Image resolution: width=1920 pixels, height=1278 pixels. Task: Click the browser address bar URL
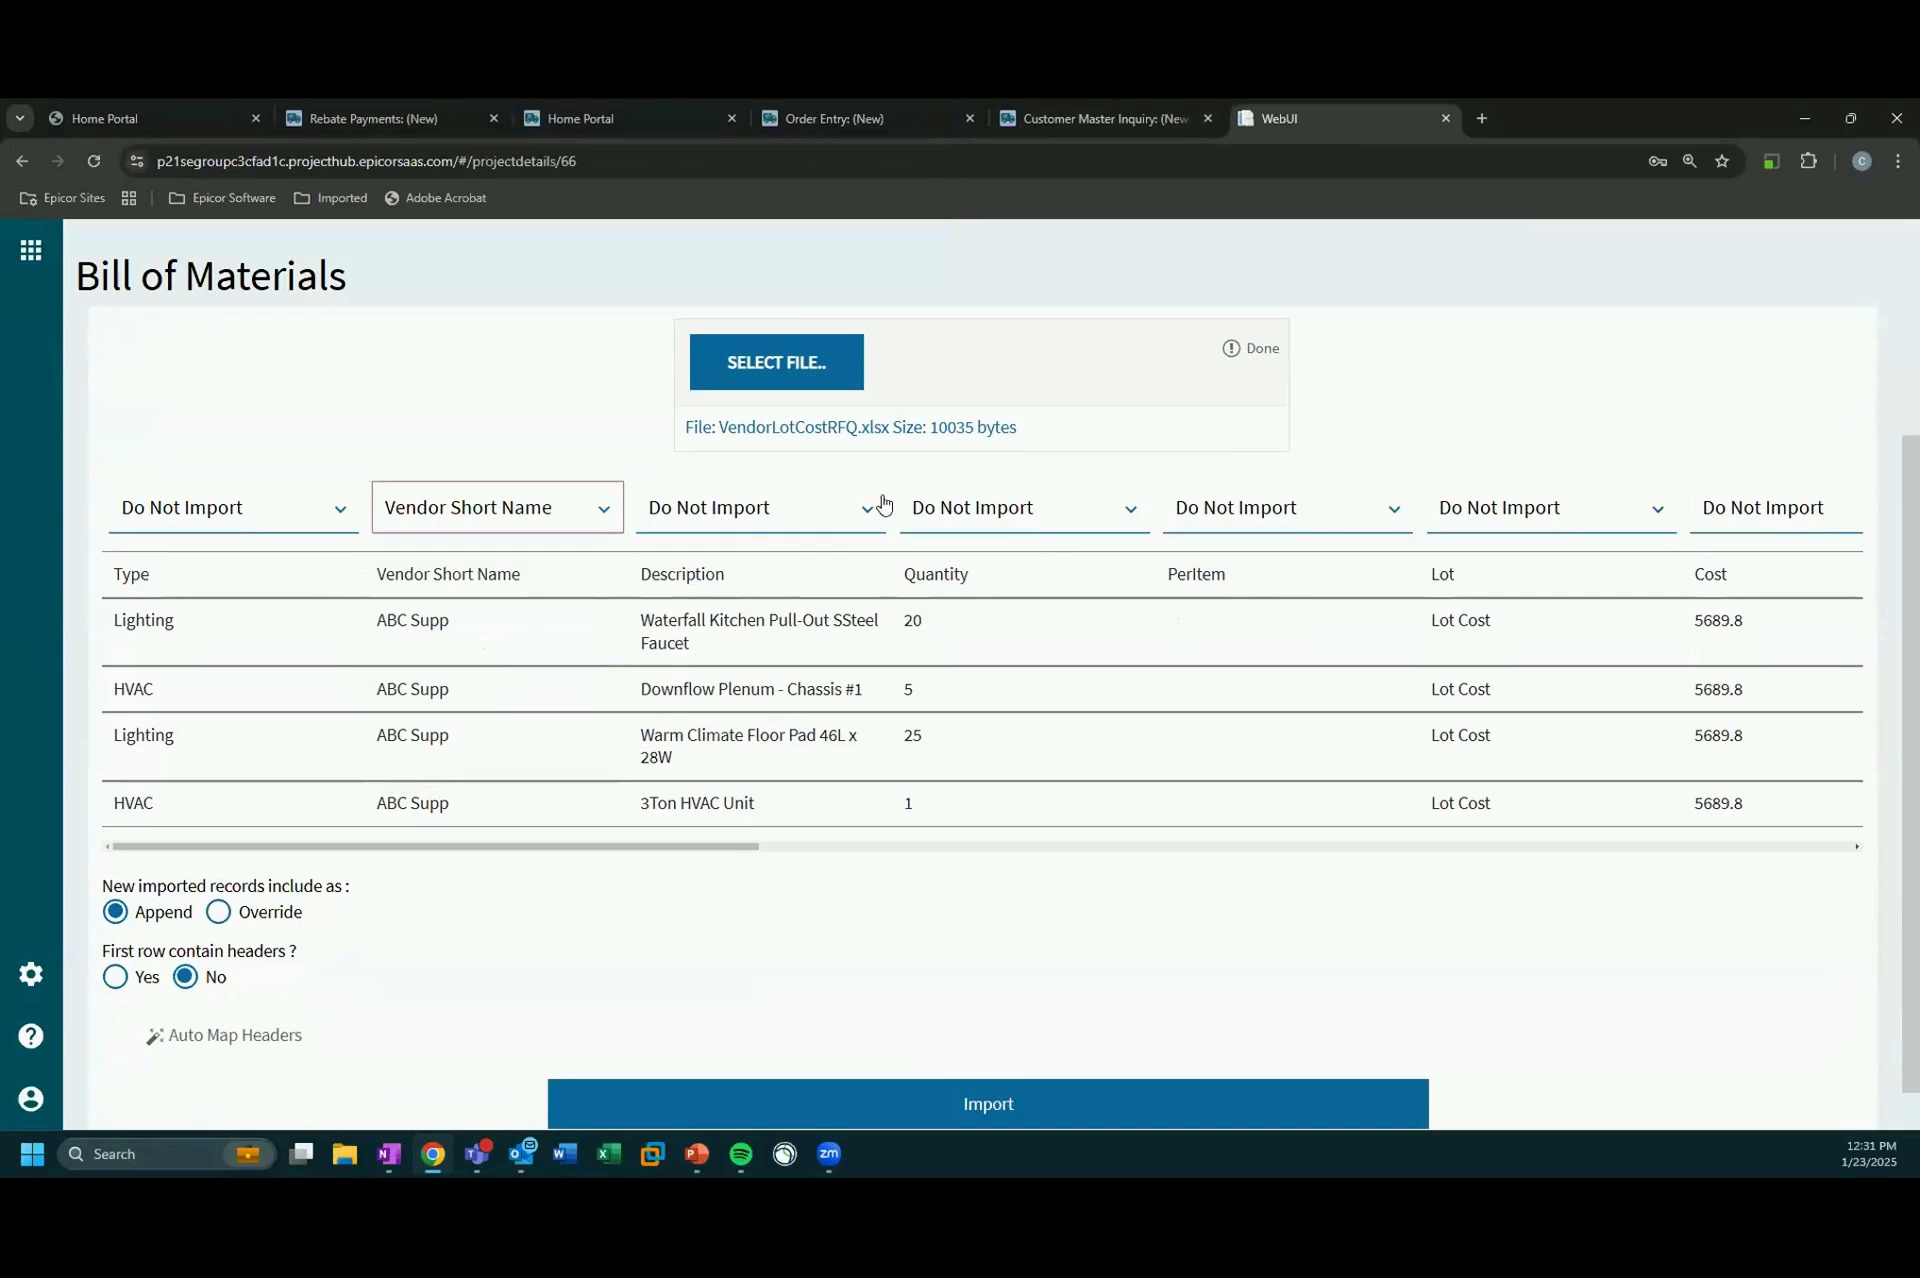click(366, 161)
